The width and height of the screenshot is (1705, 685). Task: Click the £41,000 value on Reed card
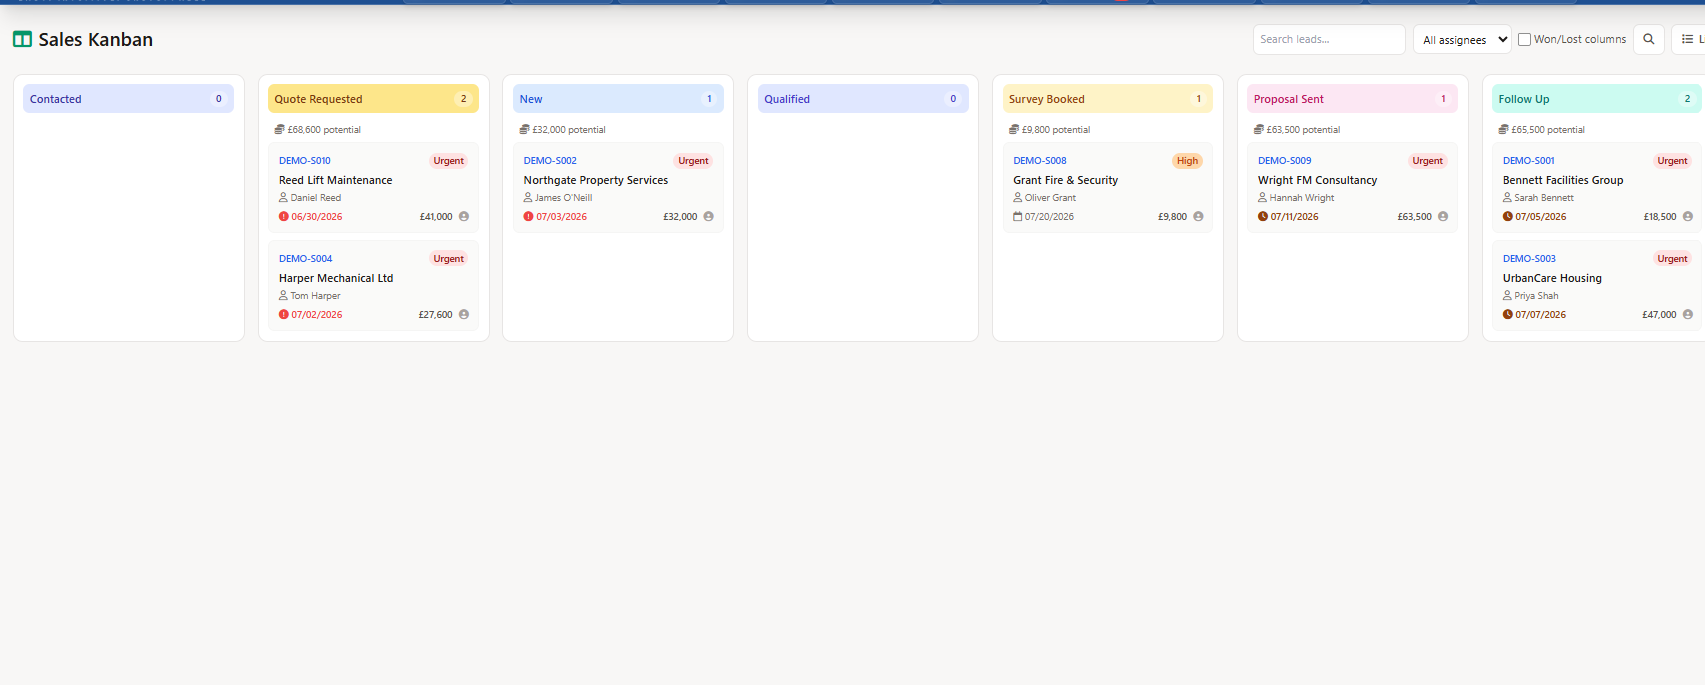(x=436, y=216)
